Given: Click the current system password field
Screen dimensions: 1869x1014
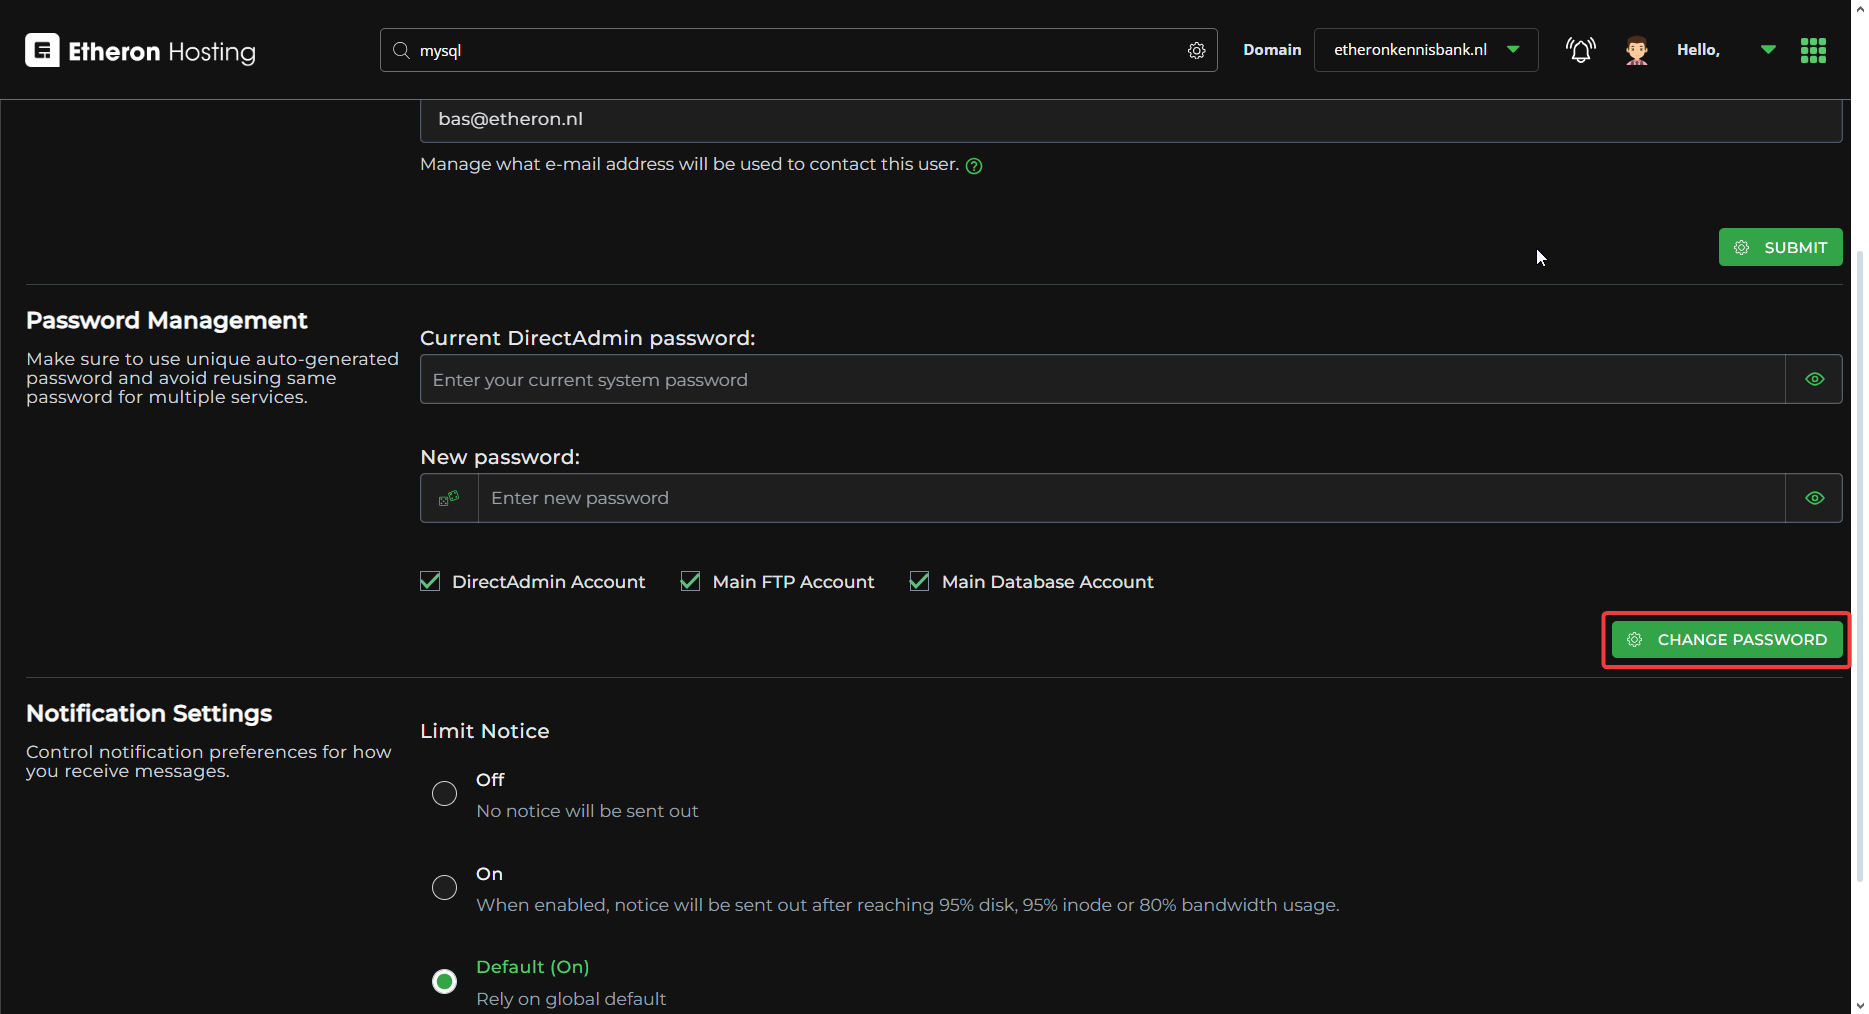Looking at the screenshot, I should click(x=1102, y=379).
